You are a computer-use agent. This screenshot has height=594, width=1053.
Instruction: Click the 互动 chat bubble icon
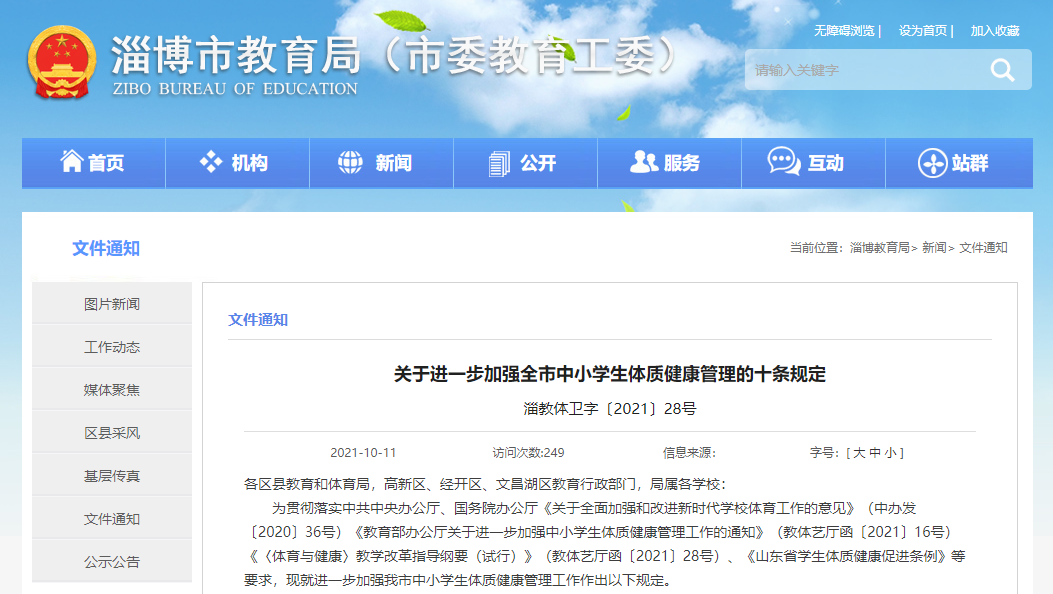pos(783,162)
